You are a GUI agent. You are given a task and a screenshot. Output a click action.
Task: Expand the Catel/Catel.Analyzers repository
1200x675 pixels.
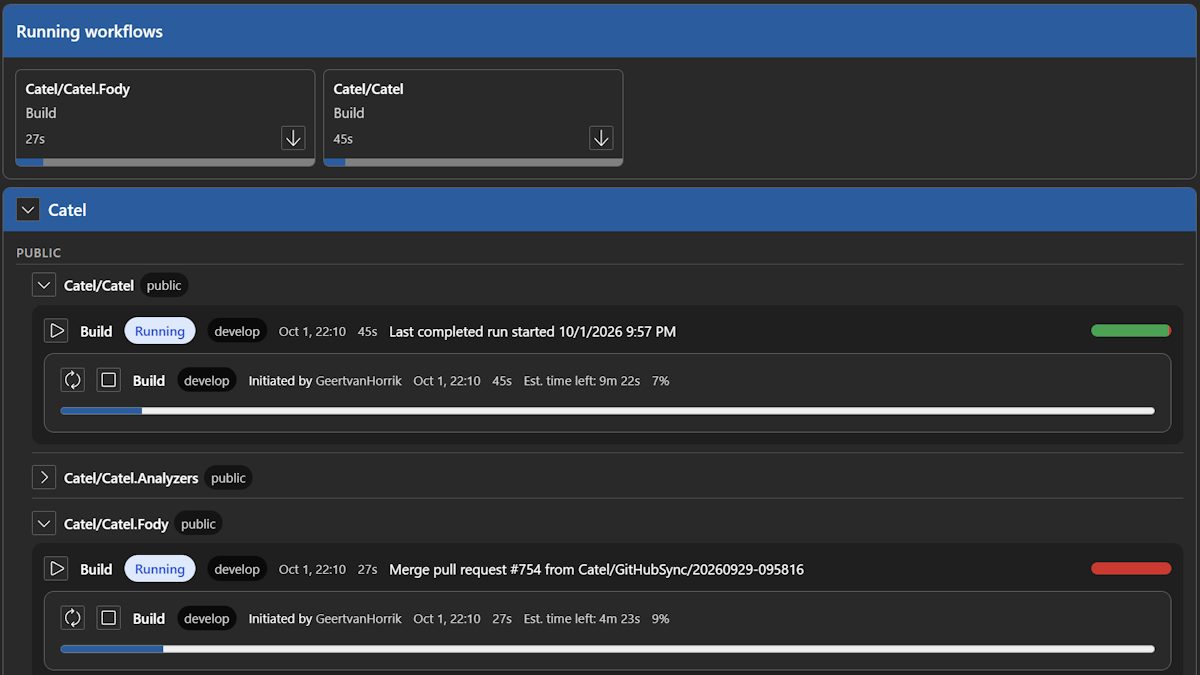pos(44,478)
